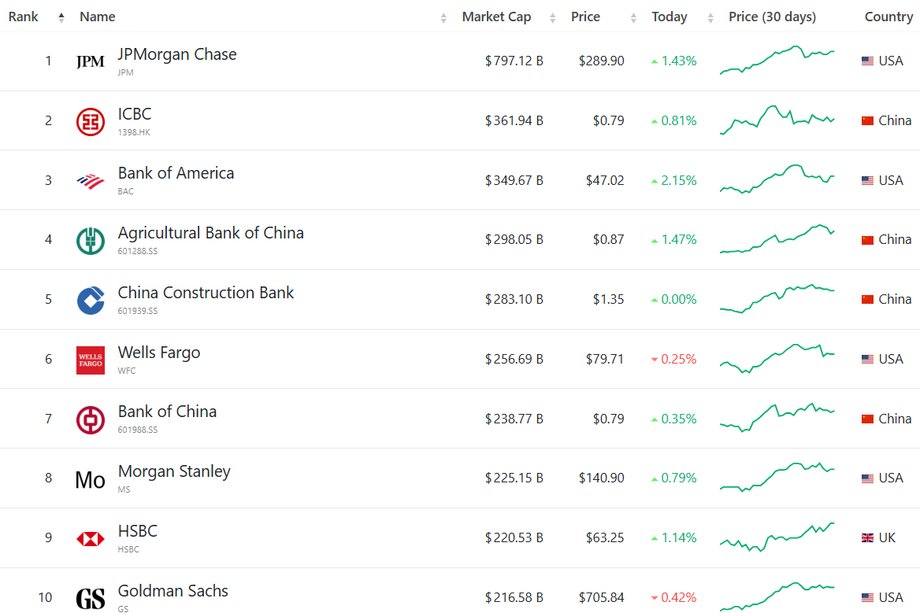Open the Goldman Sachs company link

[172, 591]
